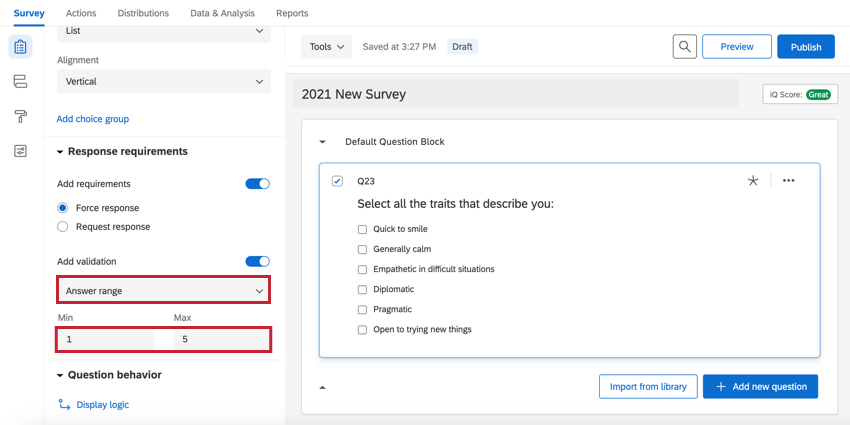Open the Q23 three-dot options menu
This screenshot has height=425, width=850.
point(789,181)
